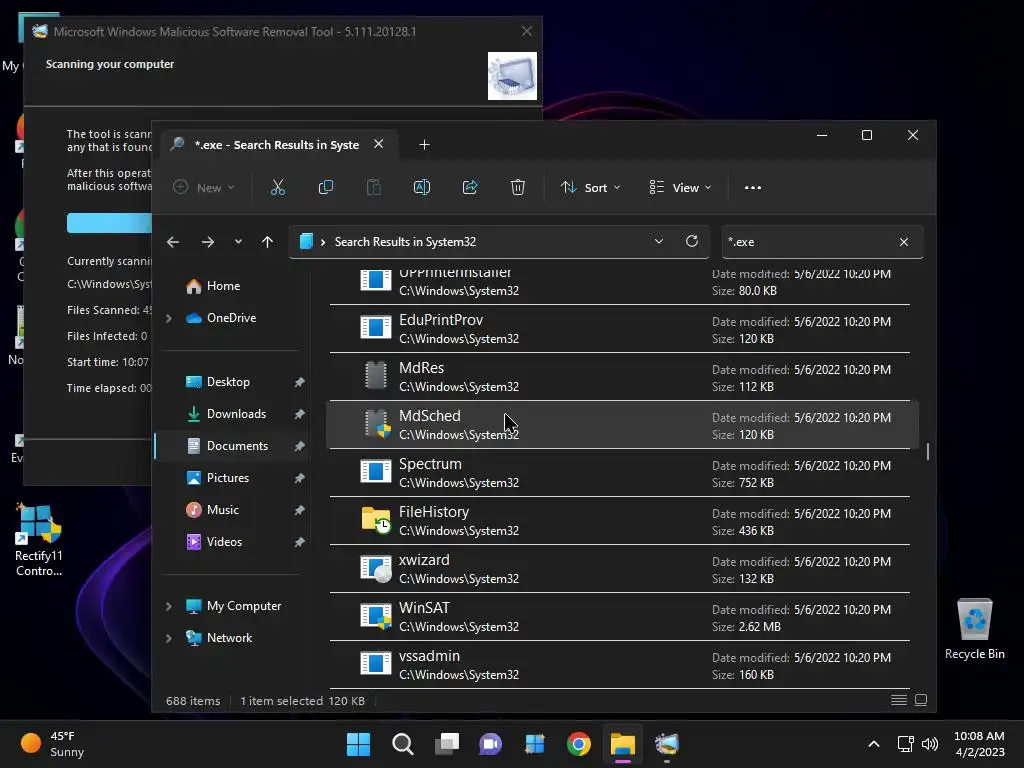
Task: Select Desktop in the navigation pane
Action: coord(232,382)
